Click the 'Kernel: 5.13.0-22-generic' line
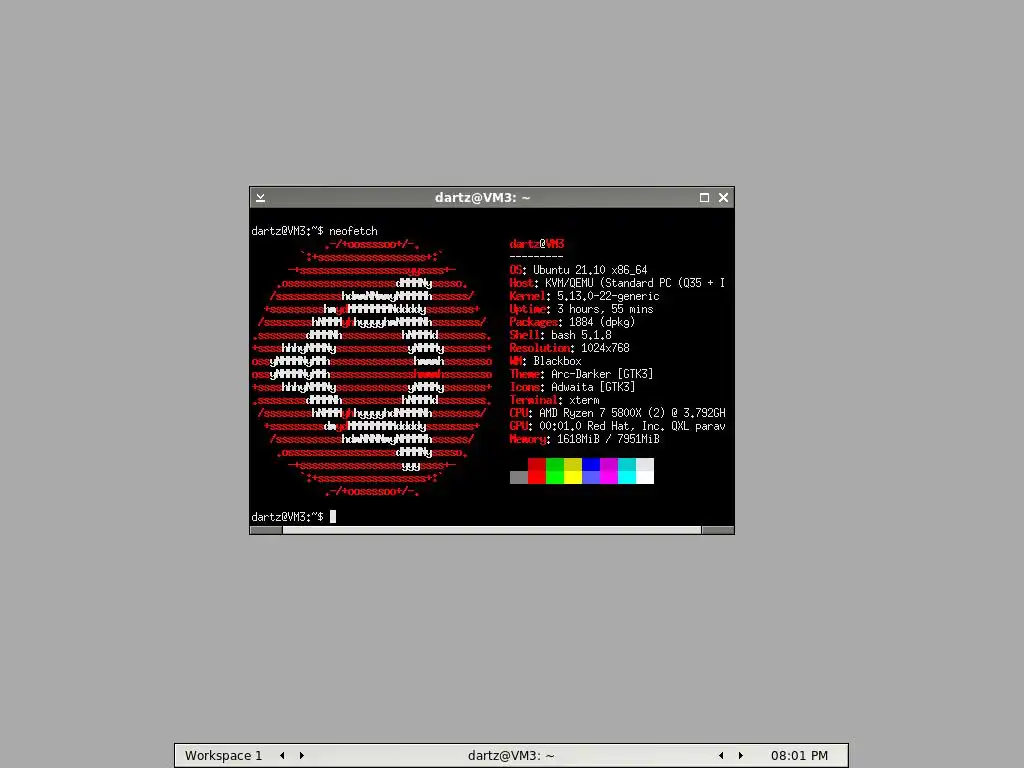 tap(584, 296)
